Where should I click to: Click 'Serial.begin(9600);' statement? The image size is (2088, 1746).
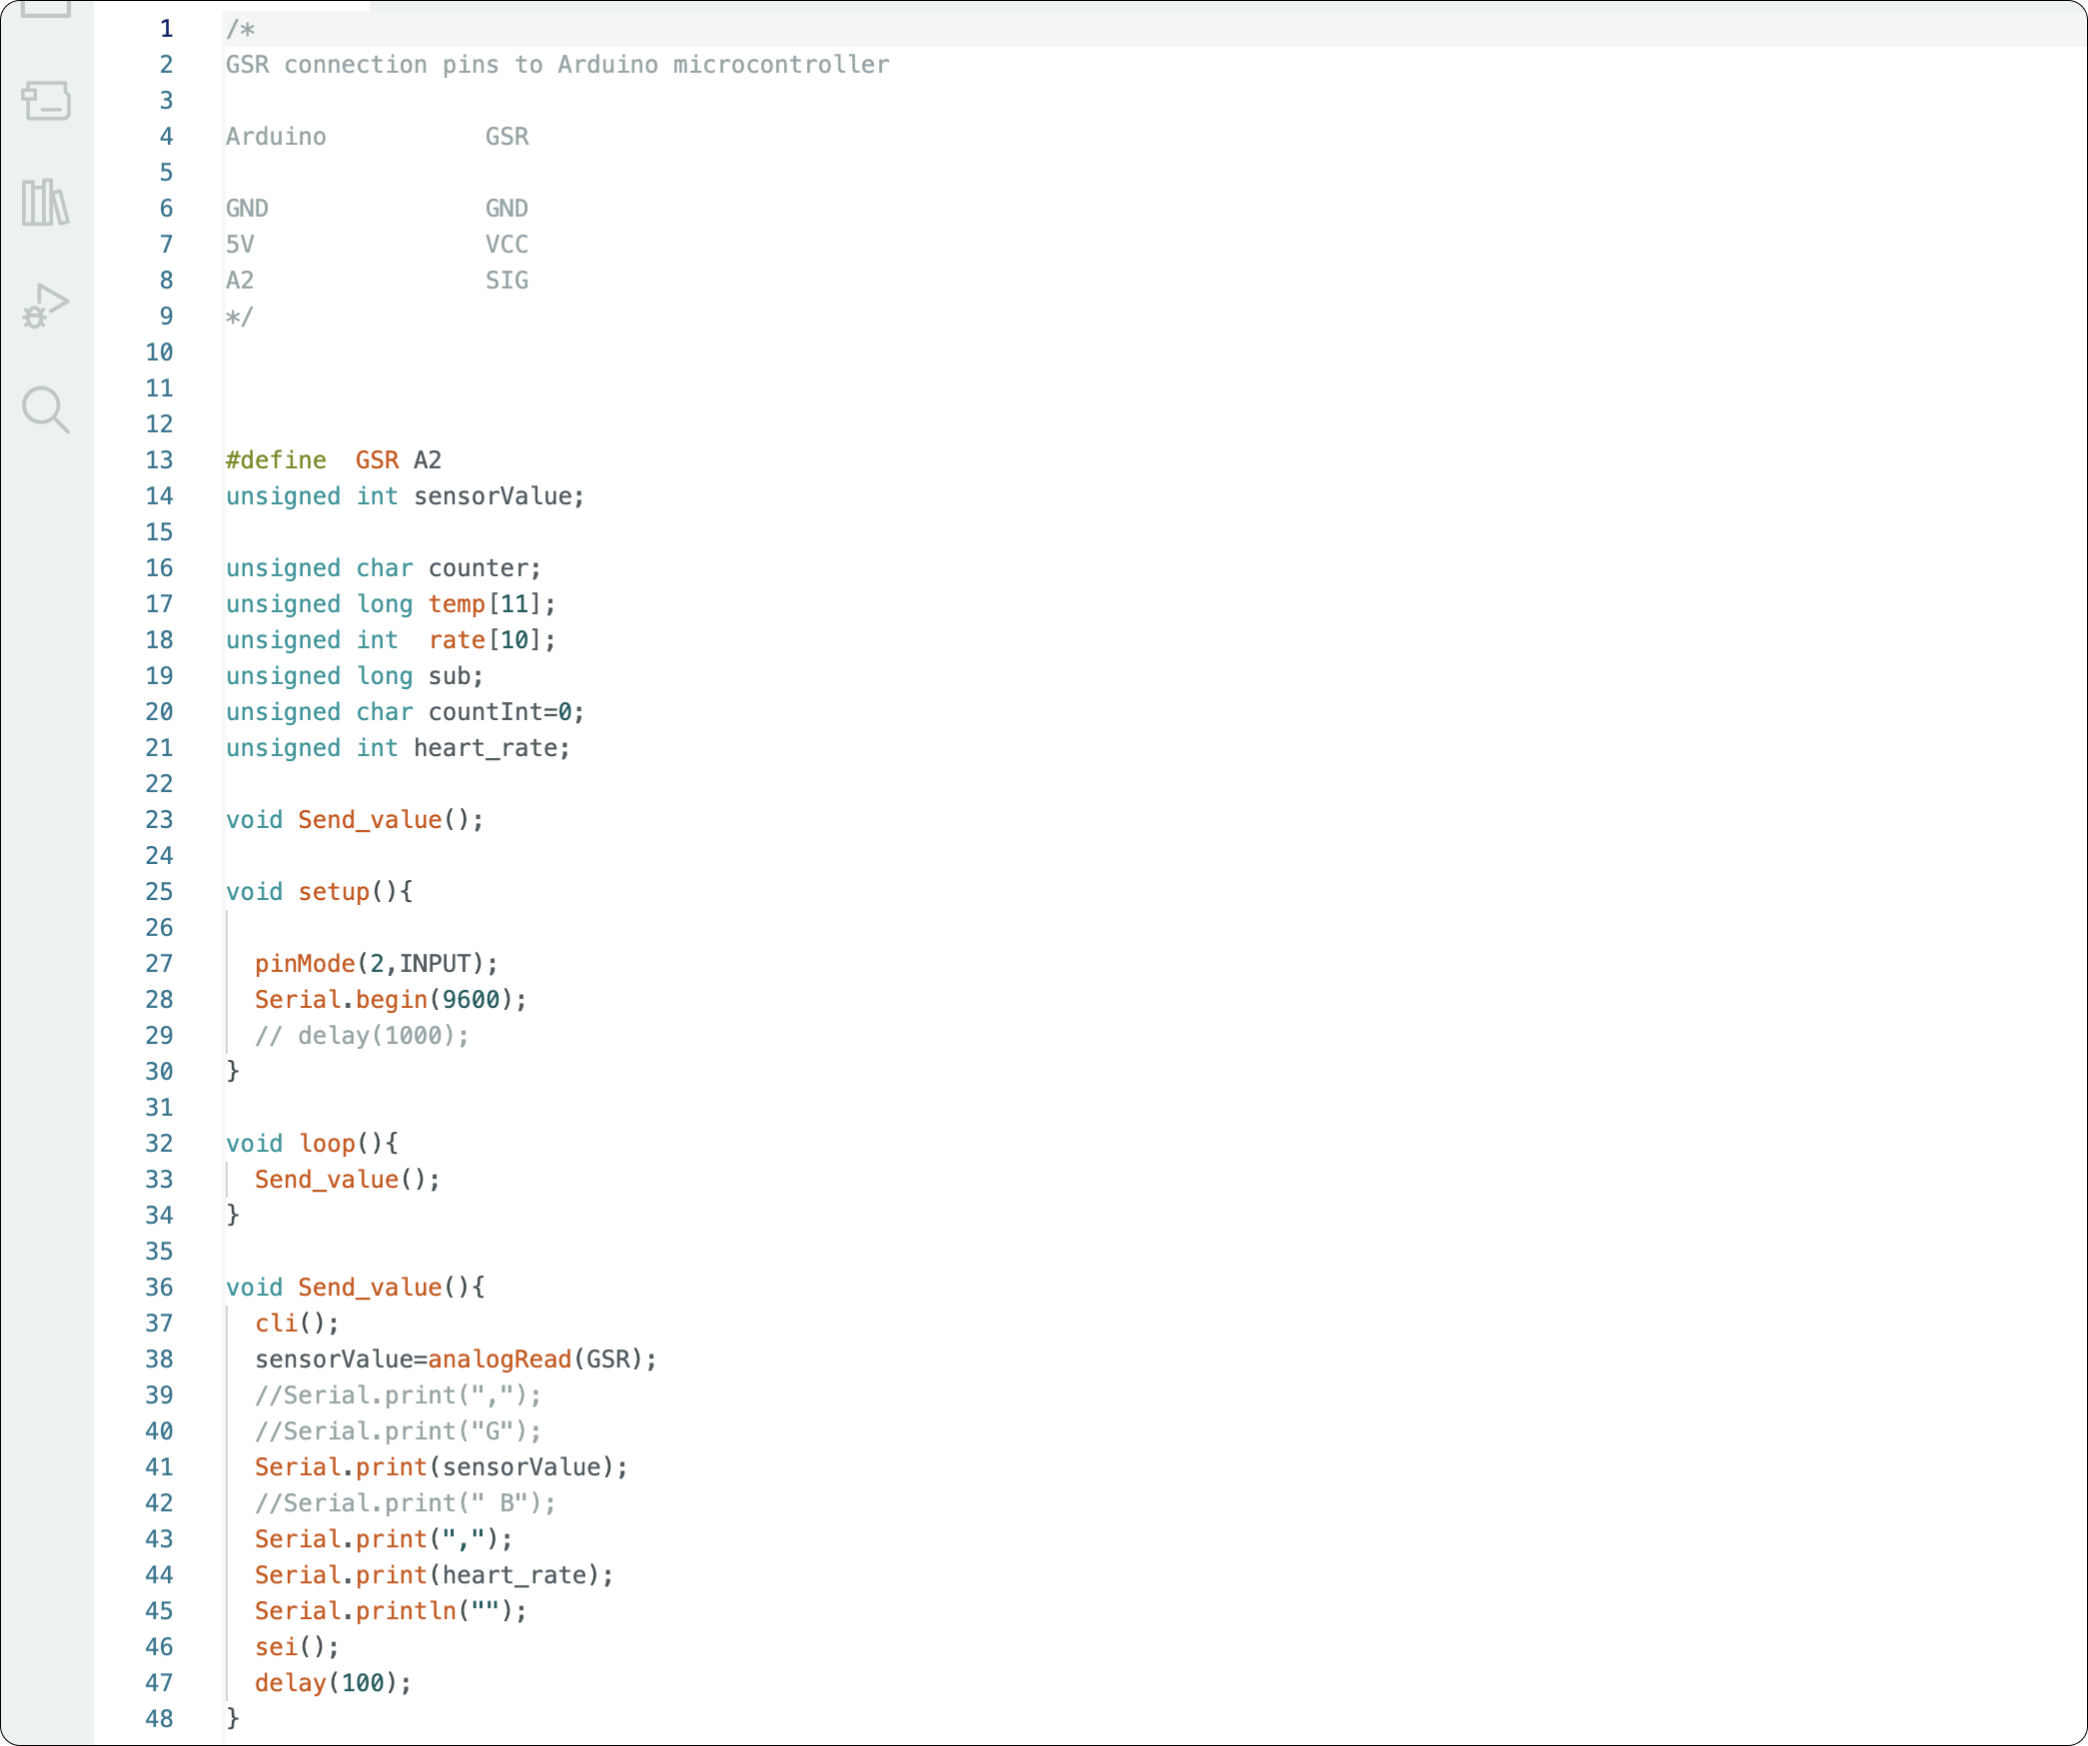[x=391, y=1000]
